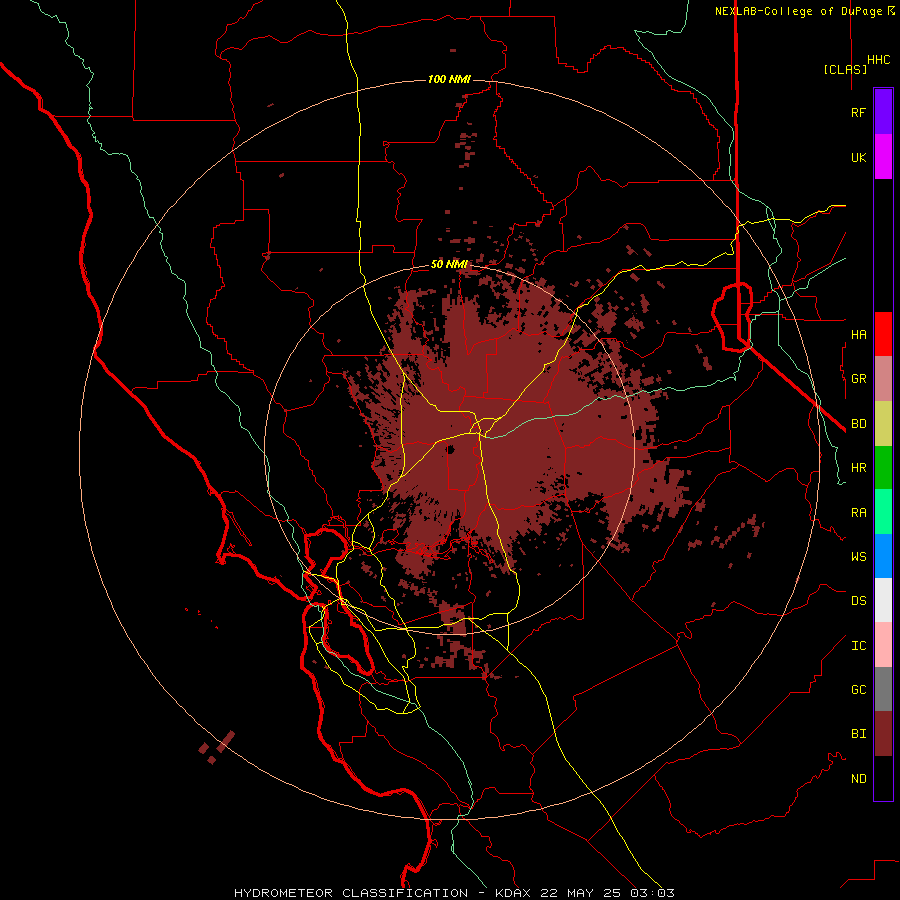
Task: Click the ND black legend swatch
Action: [883, 778]
